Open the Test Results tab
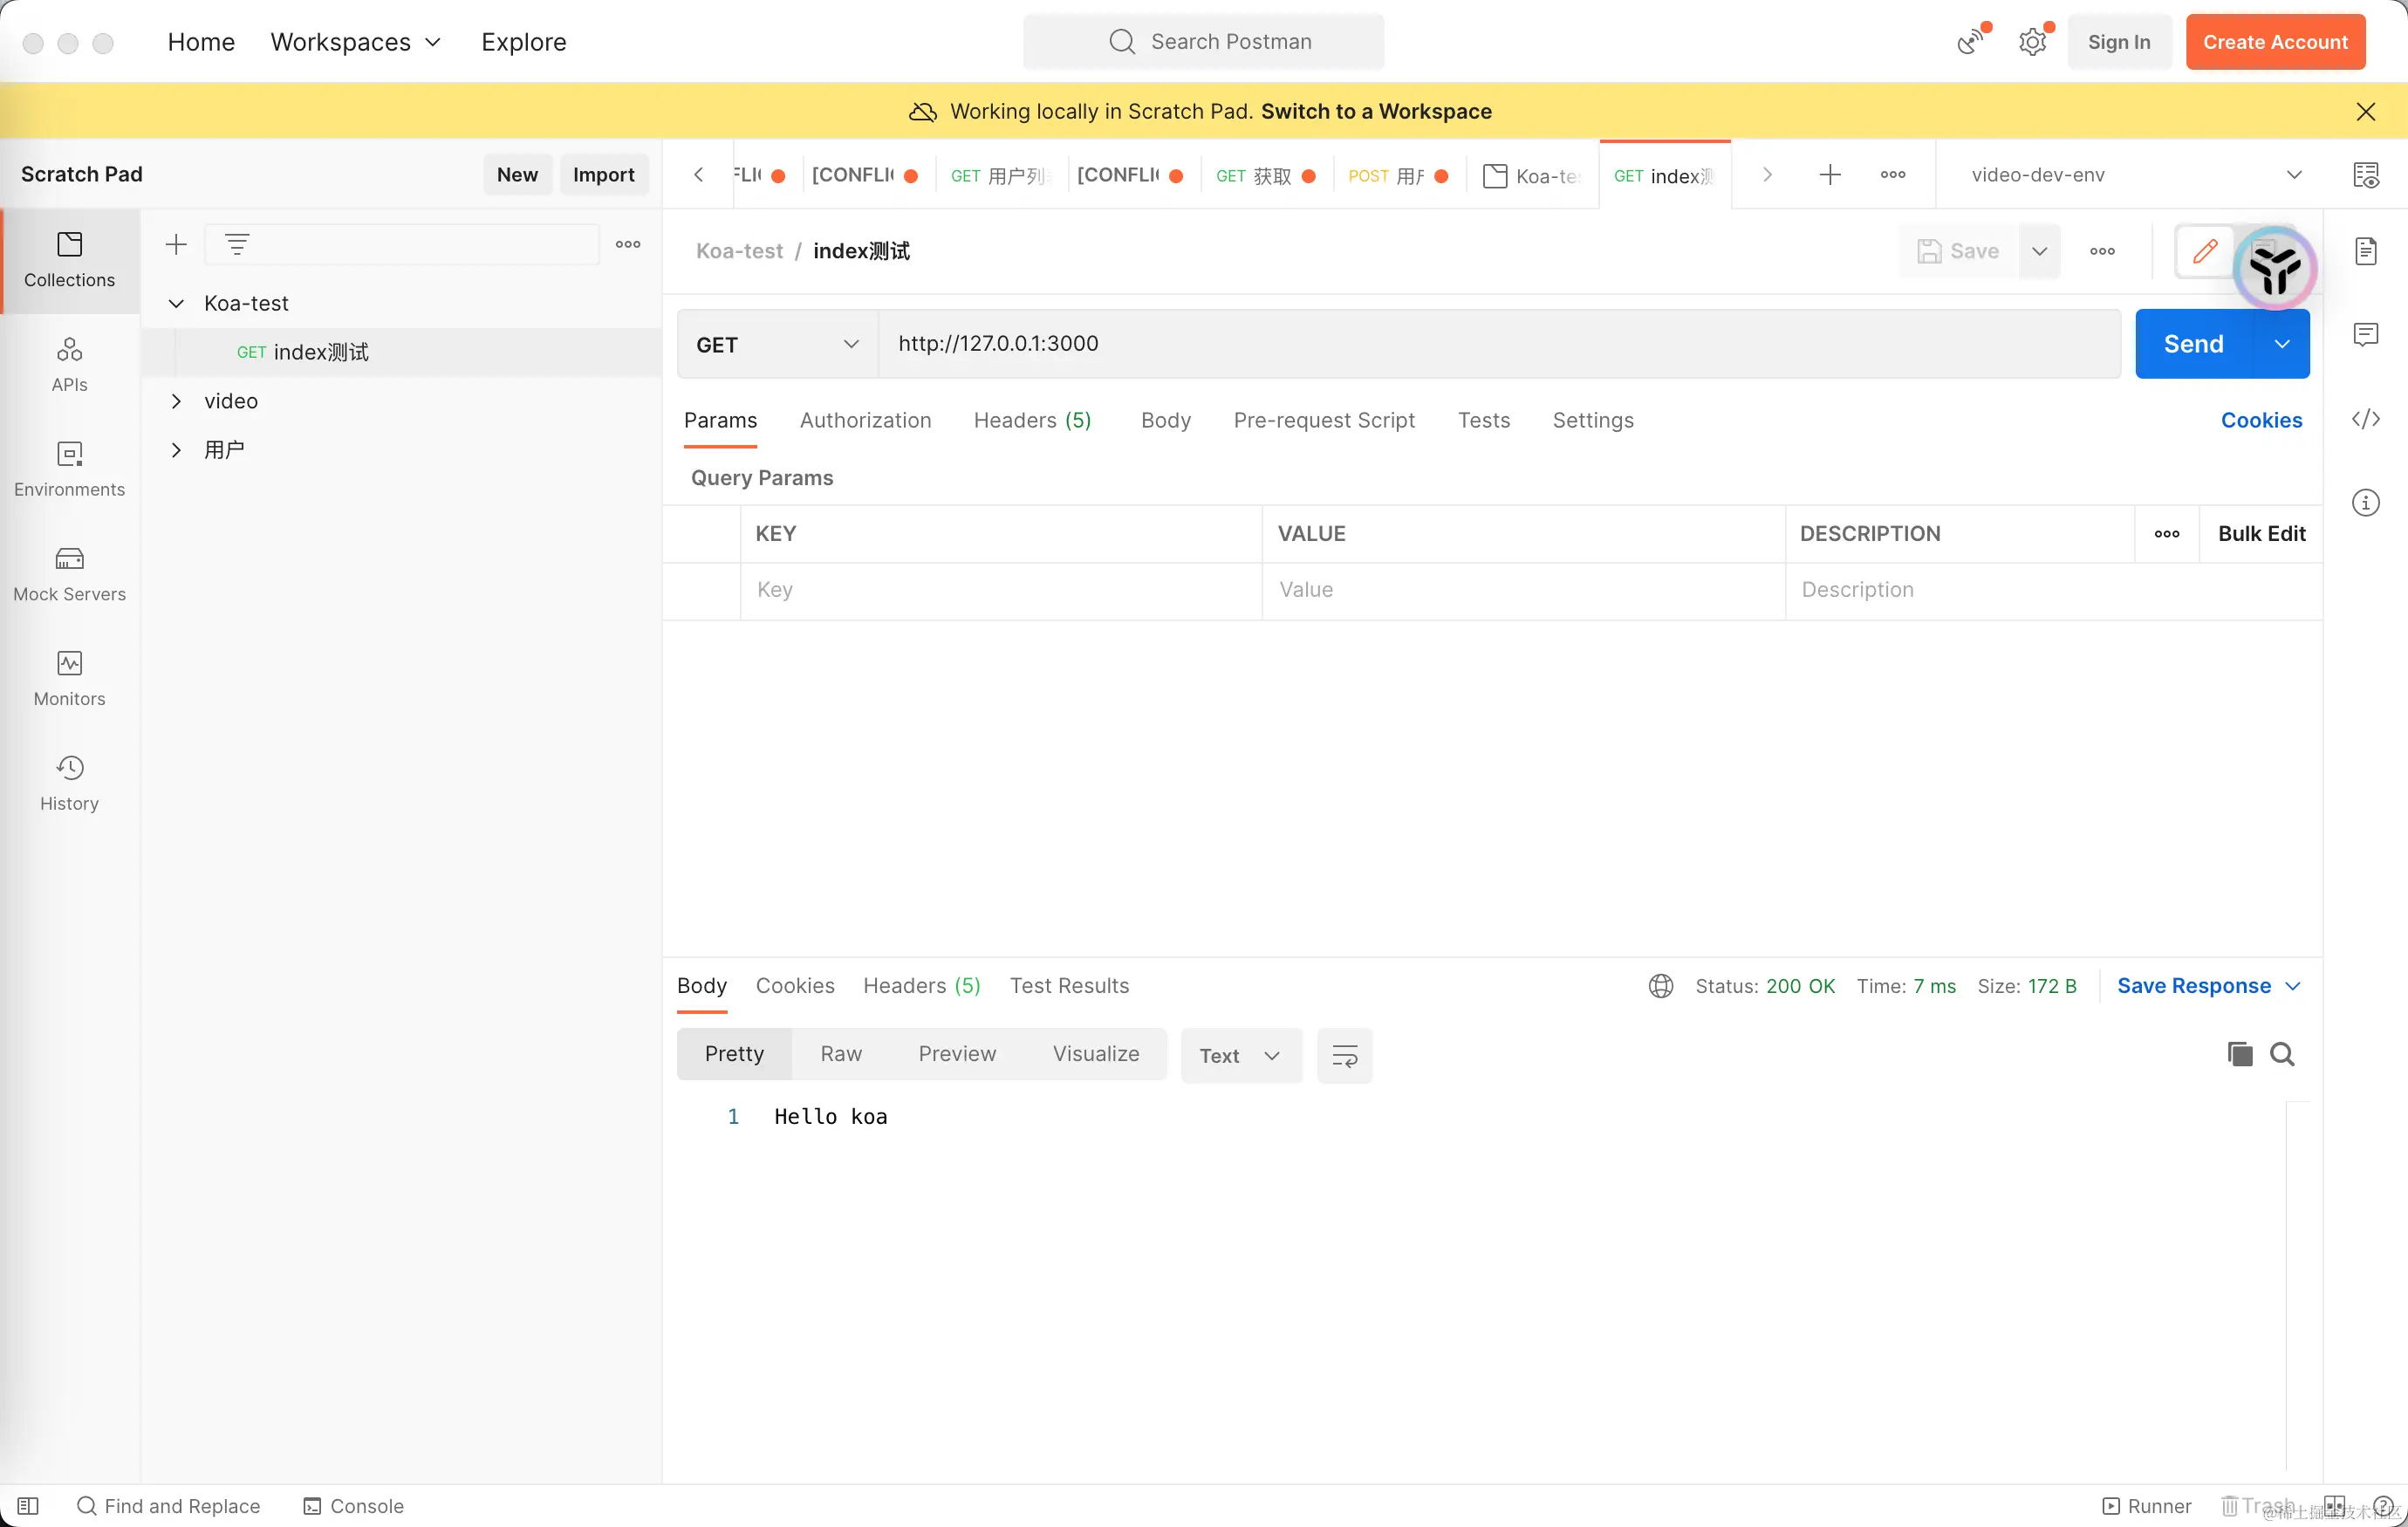Screen dimensions: 2408x1527 pyautogui.click(x=1068, y=986)
